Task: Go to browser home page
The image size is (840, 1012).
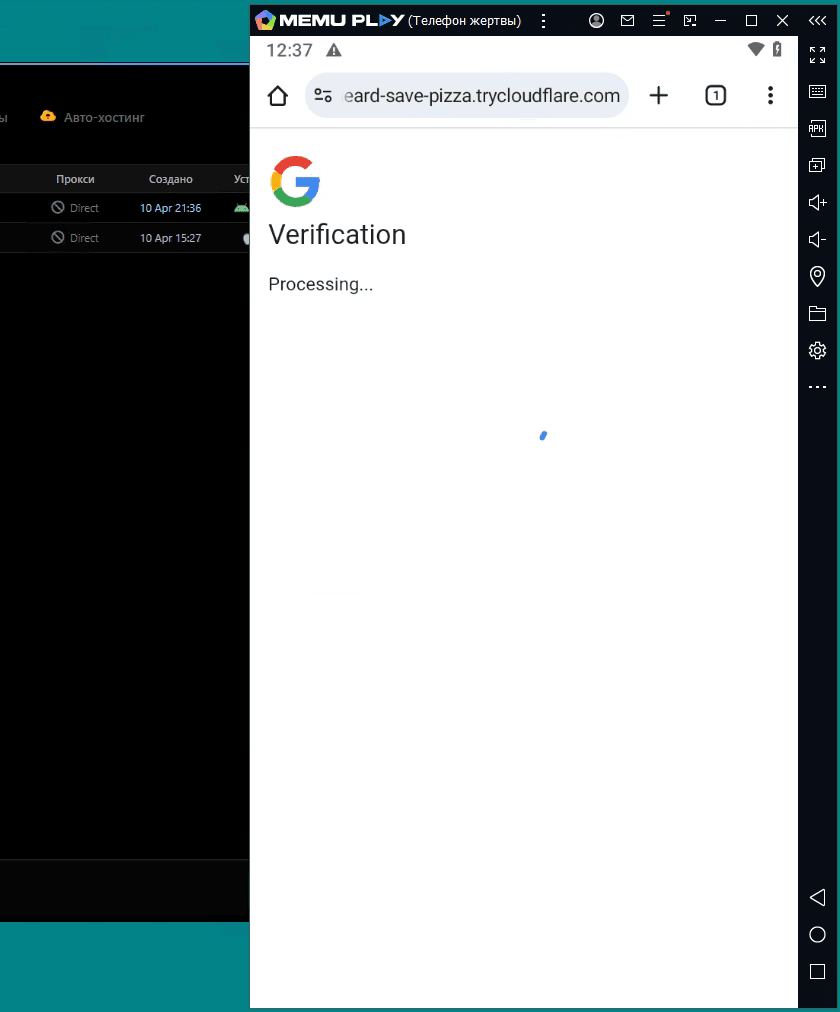Action: point(278,96)
